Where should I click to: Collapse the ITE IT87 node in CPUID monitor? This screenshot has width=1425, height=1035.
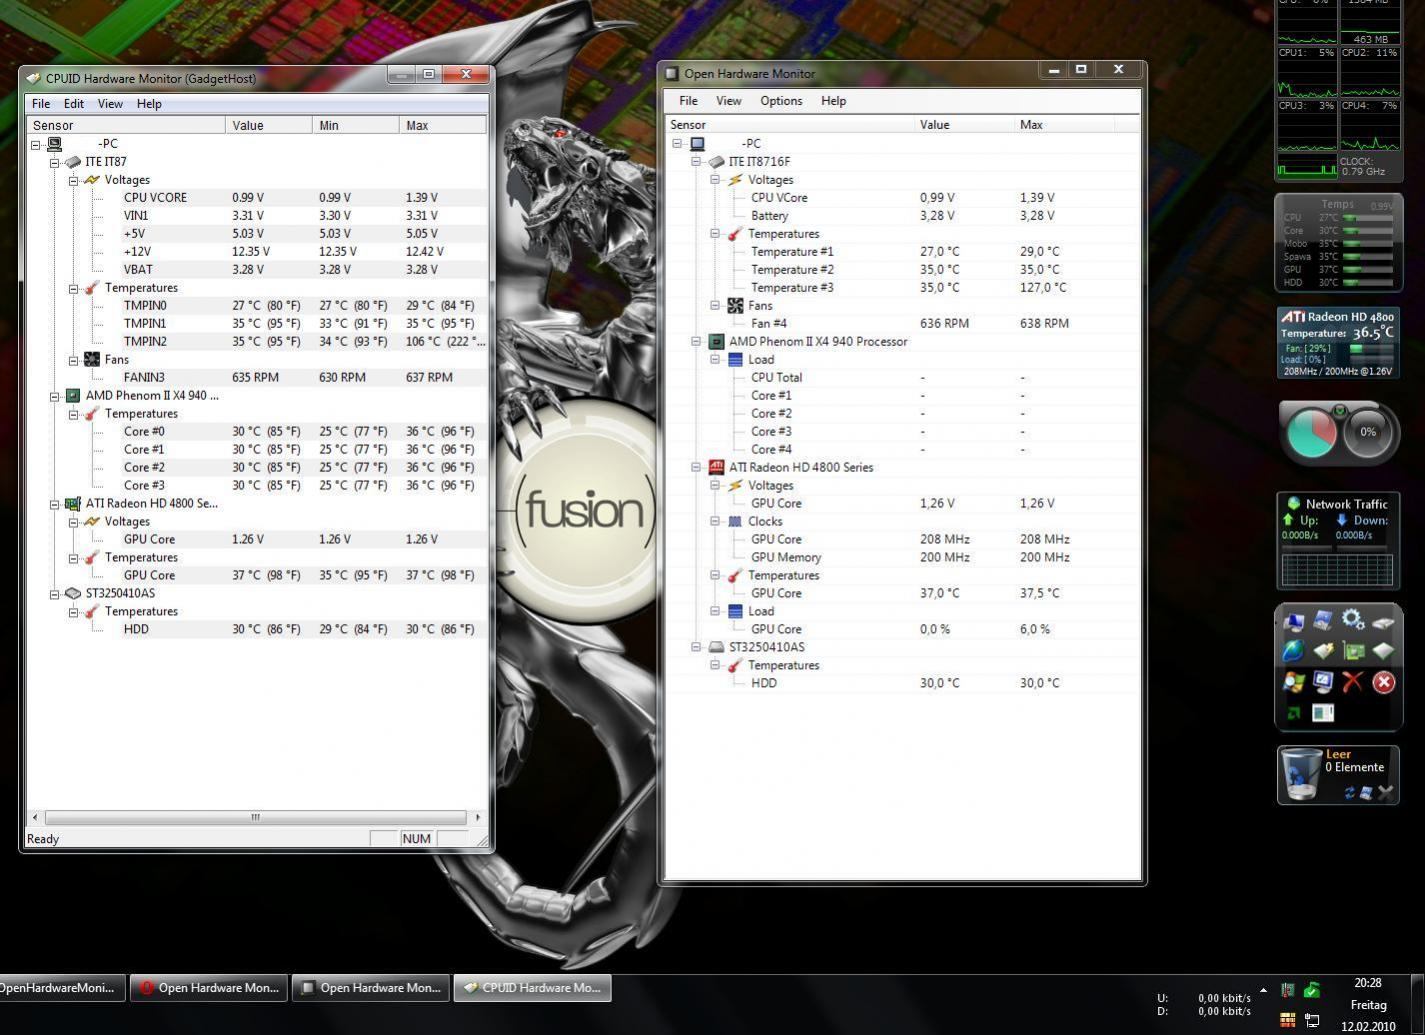[x=55, y=162]
